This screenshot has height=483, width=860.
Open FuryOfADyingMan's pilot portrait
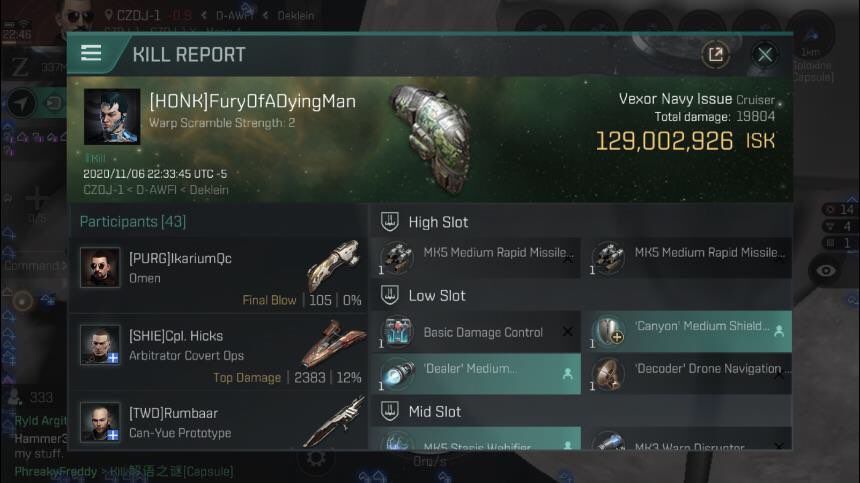point(112,117)
